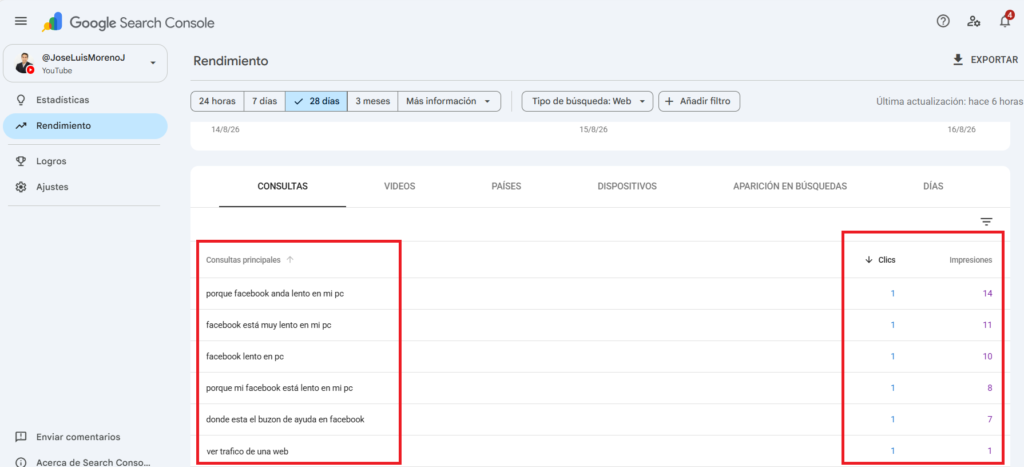The height and width of the screenshot is (467, 1024).
Task: Open the hamburger main menu
Action: point(21,21)
